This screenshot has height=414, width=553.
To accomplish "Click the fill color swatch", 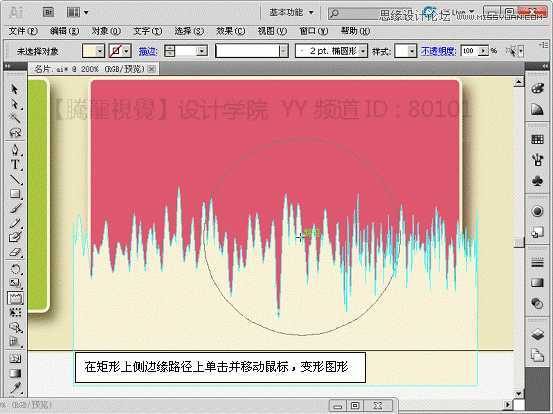I will (89, 51).
